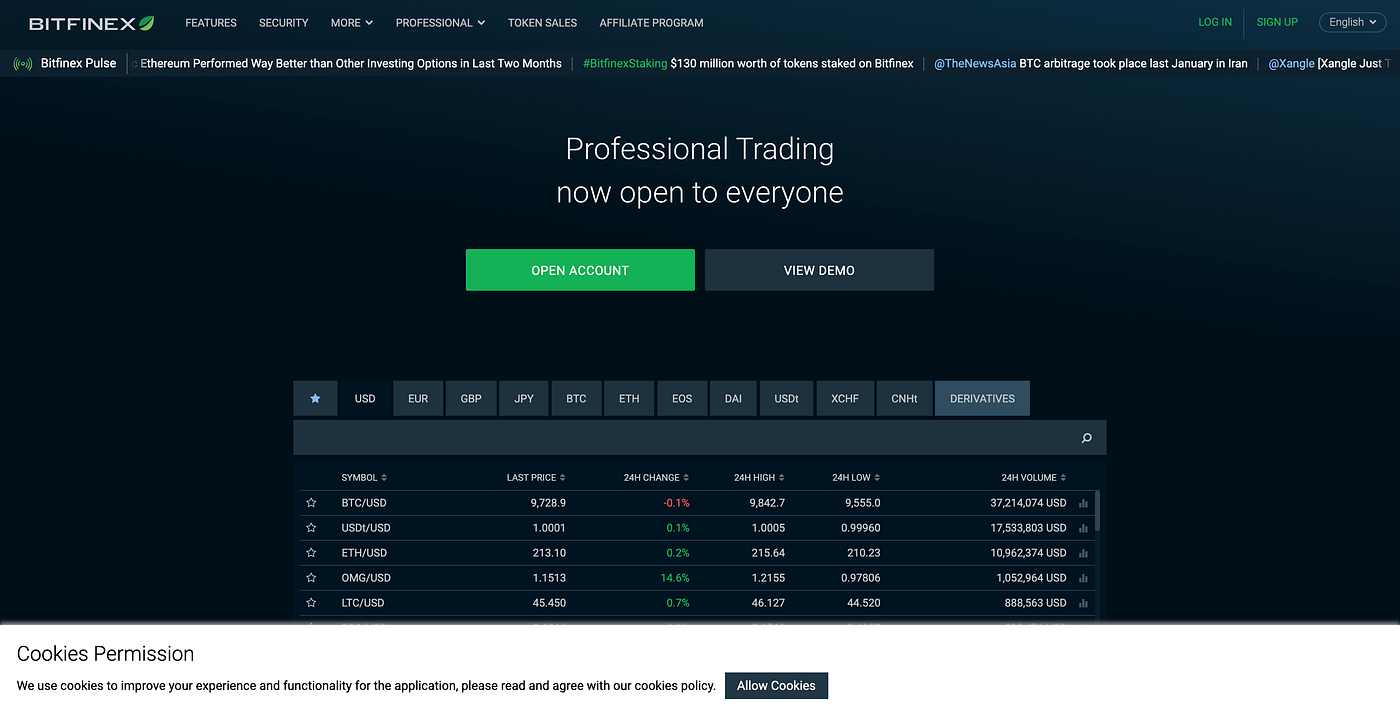Viewport: 1400px width, 724px height.
Task: Click the LTC/USD symbol text
Action: point(363,603)
